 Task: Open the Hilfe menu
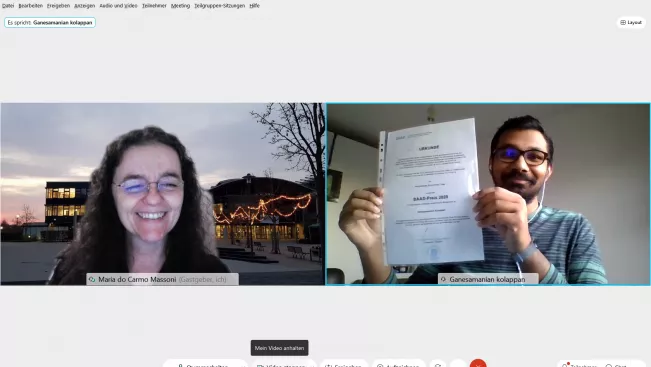point(255,6)
